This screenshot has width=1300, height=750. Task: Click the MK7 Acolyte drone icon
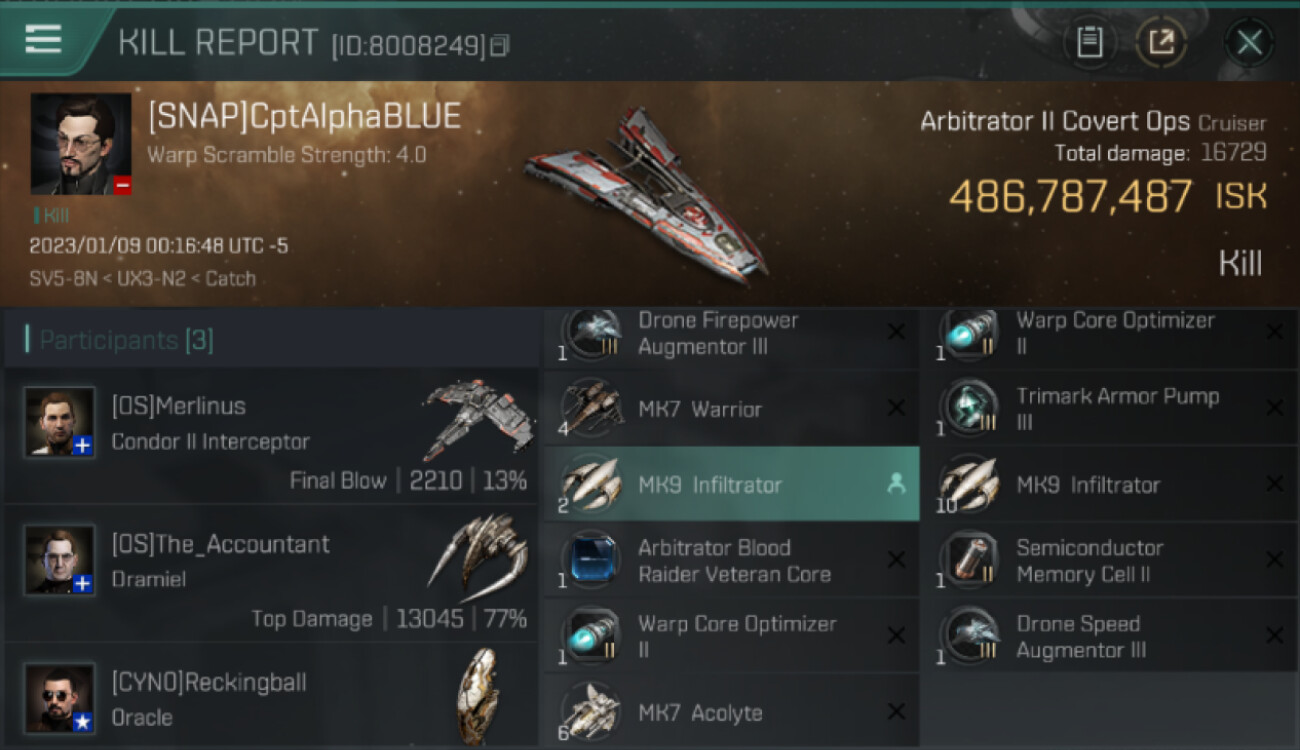(591, 712)
